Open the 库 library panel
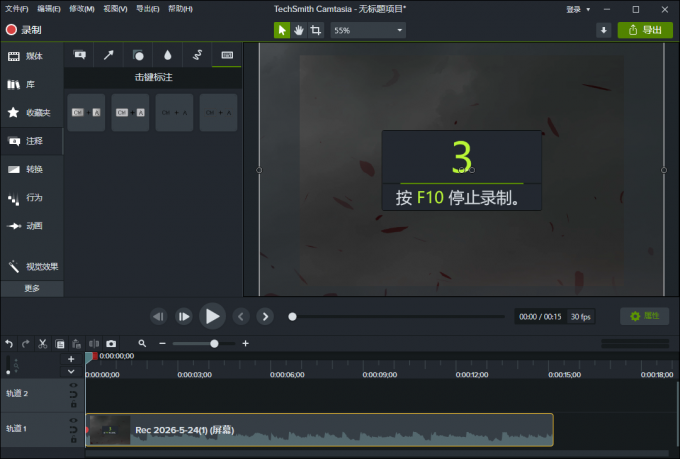Screen dimensions: 680x459 click(x=32, y=84)
